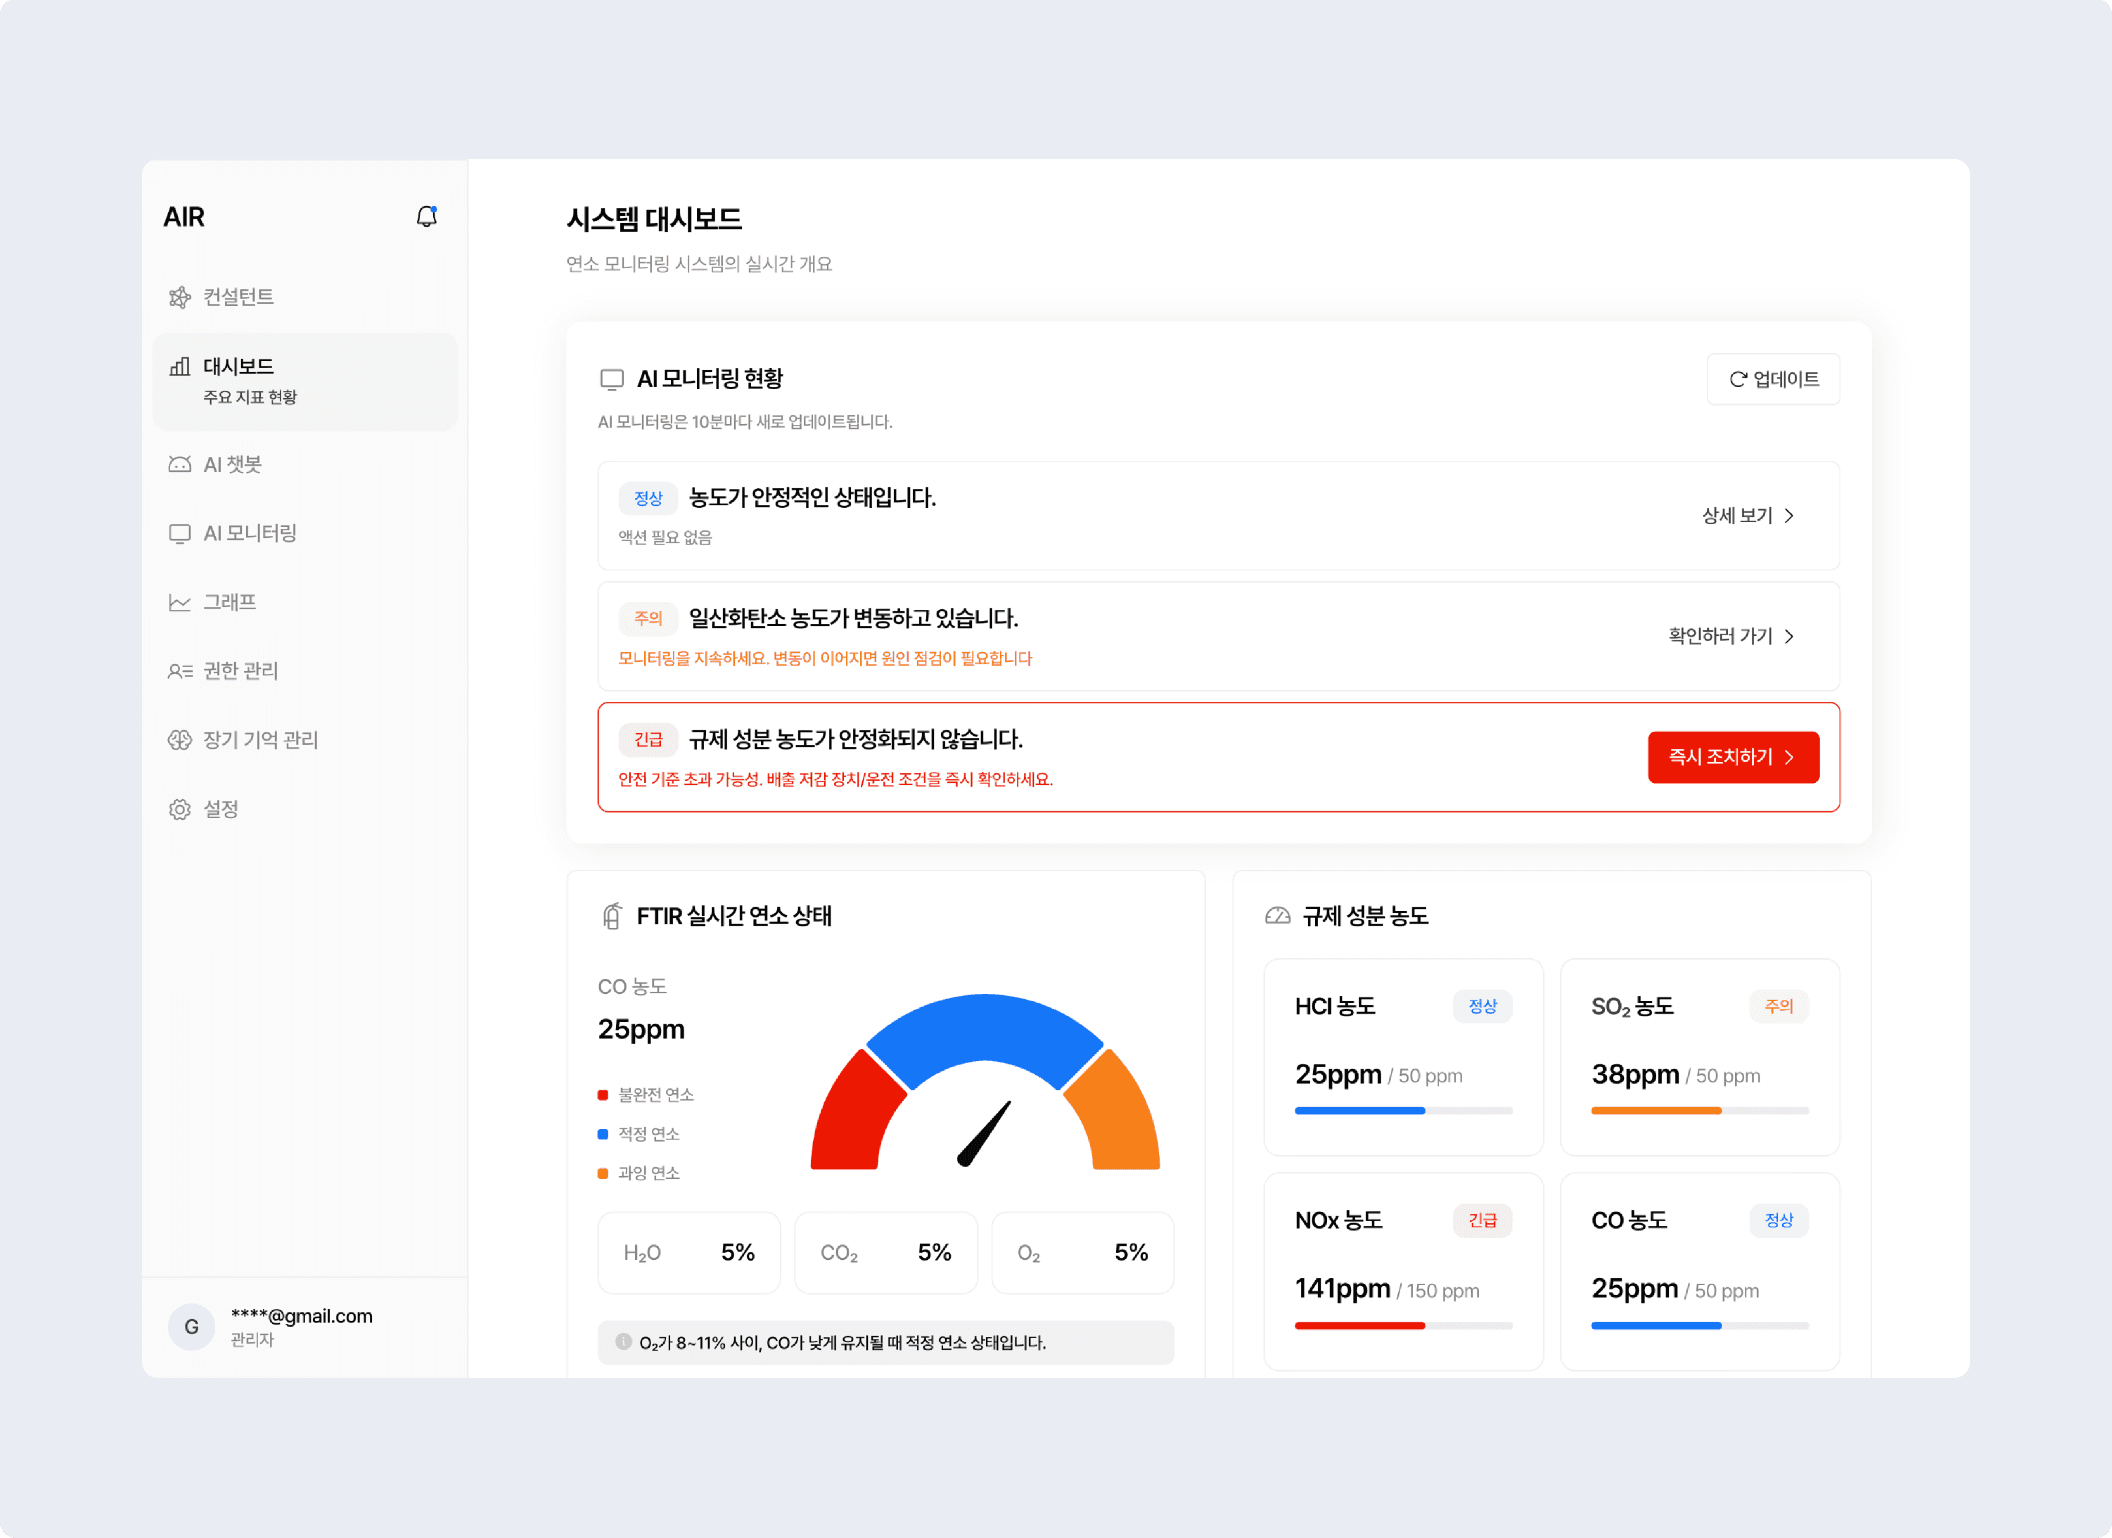Click the gauge icon next to 규제 성분 농도
This screenshot has height=1538, width=2112.
pos(1277,916)
